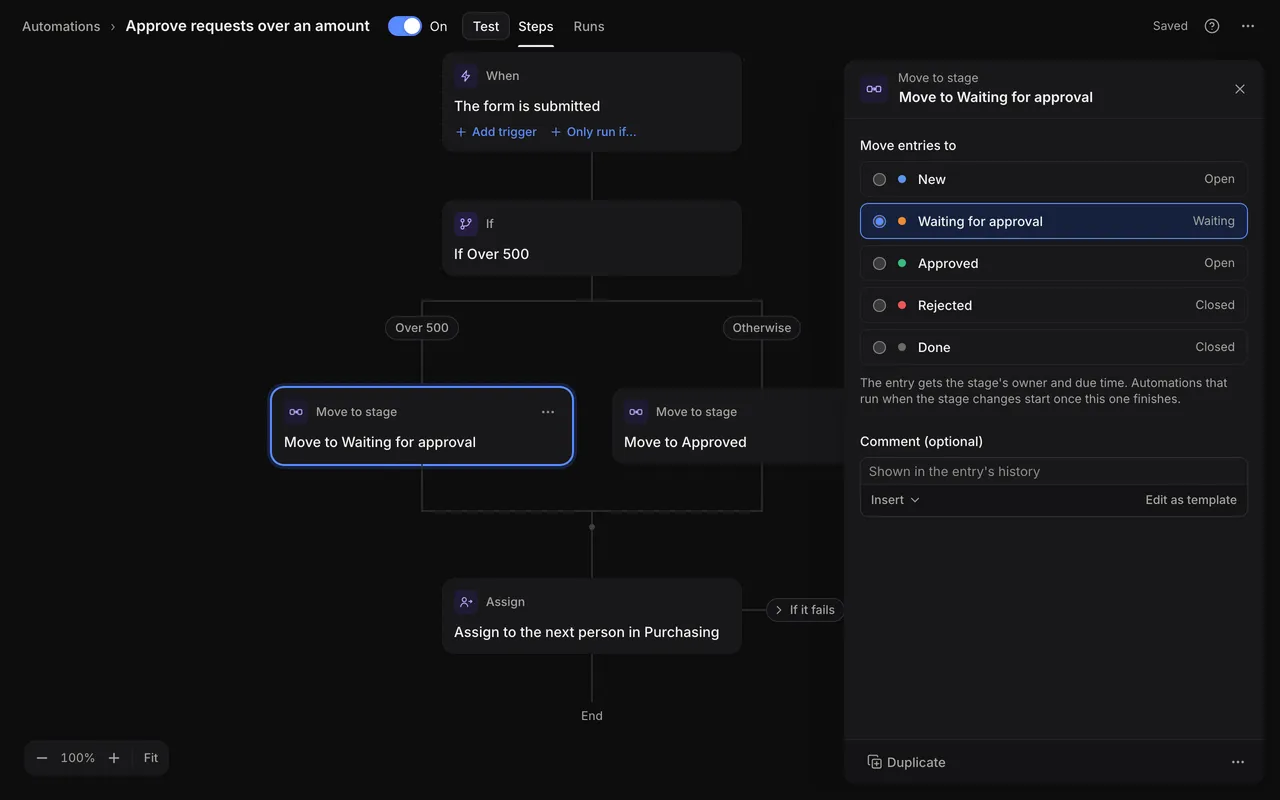1280x800 pixels.
Task: Open the help question mark icon
Action: pos(1212,26)
